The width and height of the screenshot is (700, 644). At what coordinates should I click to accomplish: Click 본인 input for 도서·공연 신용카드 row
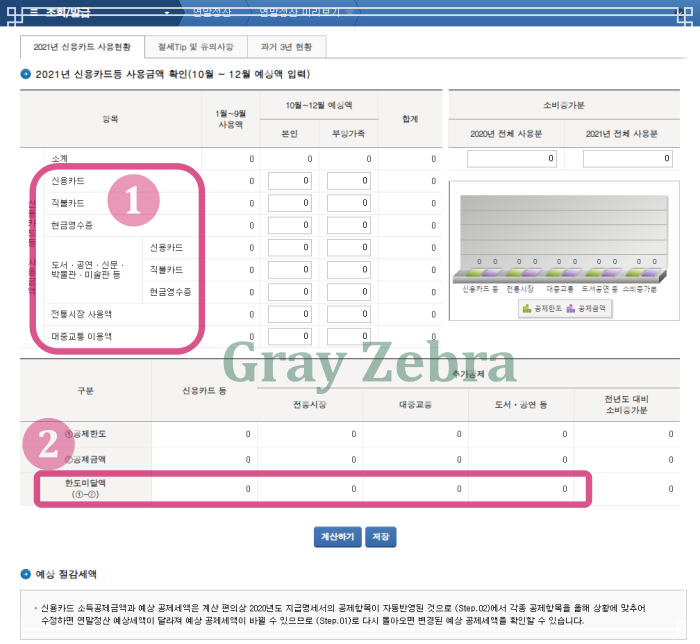tap(290, 247)
